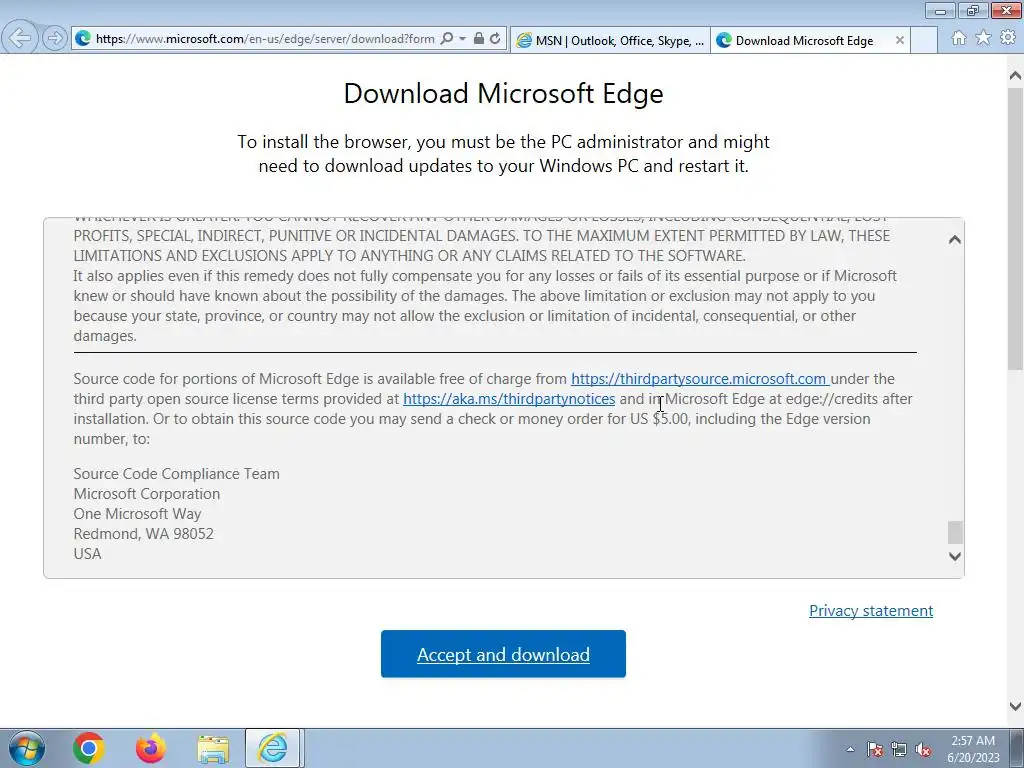The height and width of the screenshot is (768, 1024).
Task: Click the main page scrollbar thumb
Action: pyautogui.click(x=1015, y=229)
